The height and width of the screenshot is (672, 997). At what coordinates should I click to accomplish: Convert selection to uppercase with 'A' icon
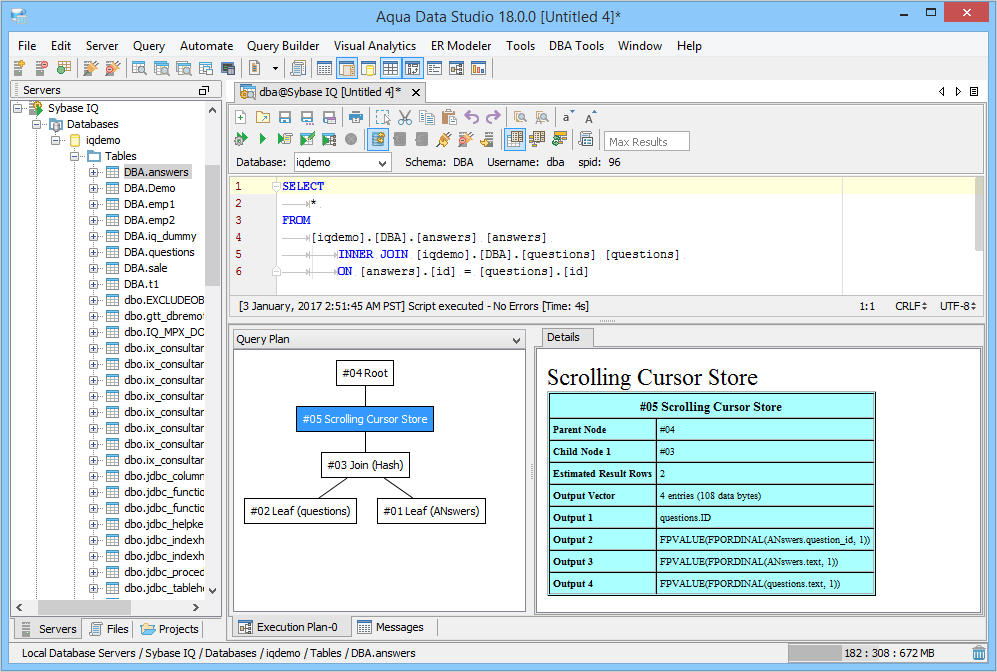(x=590, y=117)
